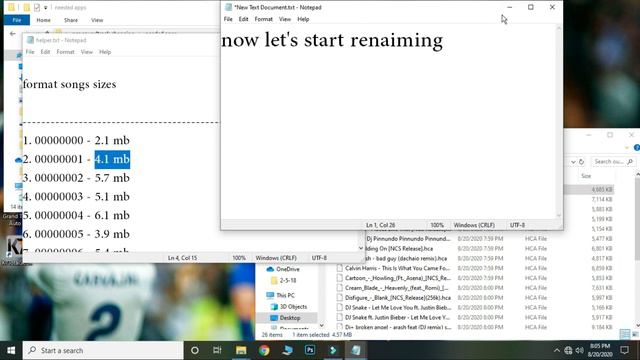Open Notepad taskbar icon
The width and height of the screenshot is (640, 360).
pyautogui.click(x=356, y=350)
